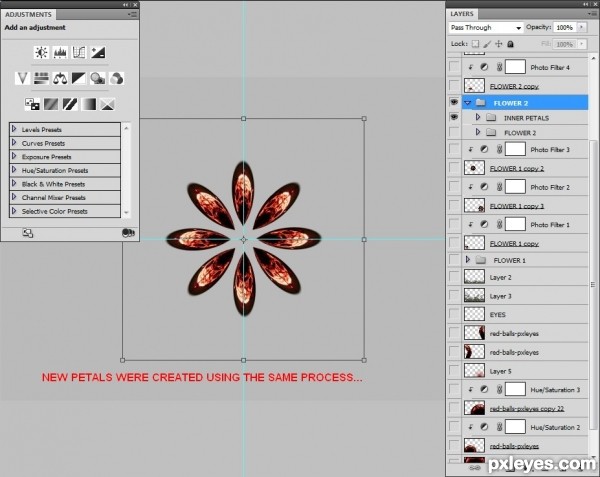Image resolution: width=600 pixels, height=477 pixels.
Task: Expand the FLOWER 1 group
Action: 468,260
